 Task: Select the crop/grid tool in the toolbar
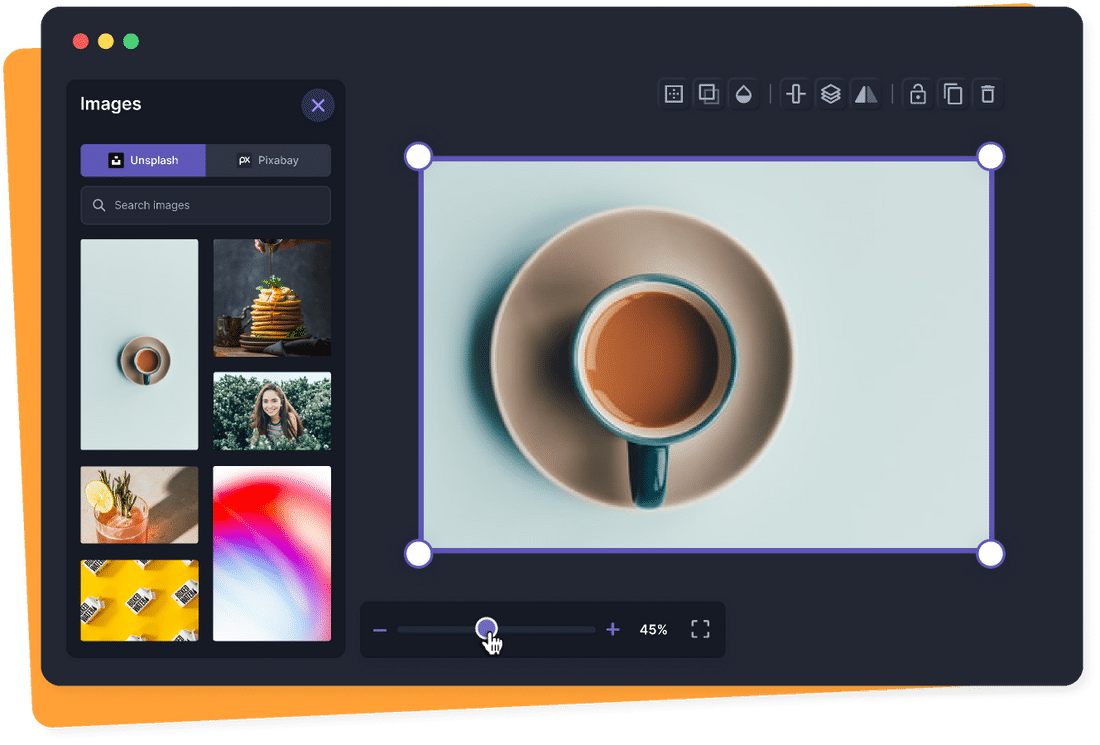[673, 93]
